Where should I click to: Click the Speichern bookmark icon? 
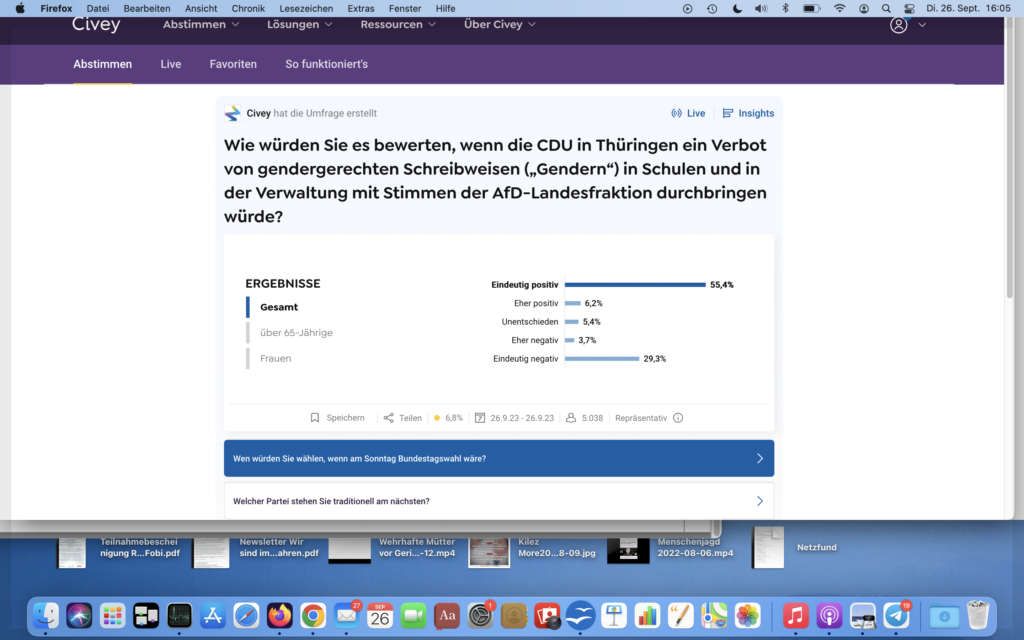pos(315,418)
